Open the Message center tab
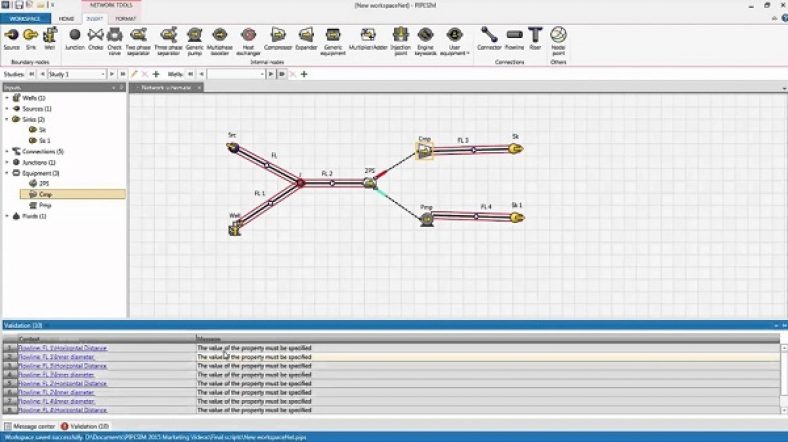 [x=30, y=426]
